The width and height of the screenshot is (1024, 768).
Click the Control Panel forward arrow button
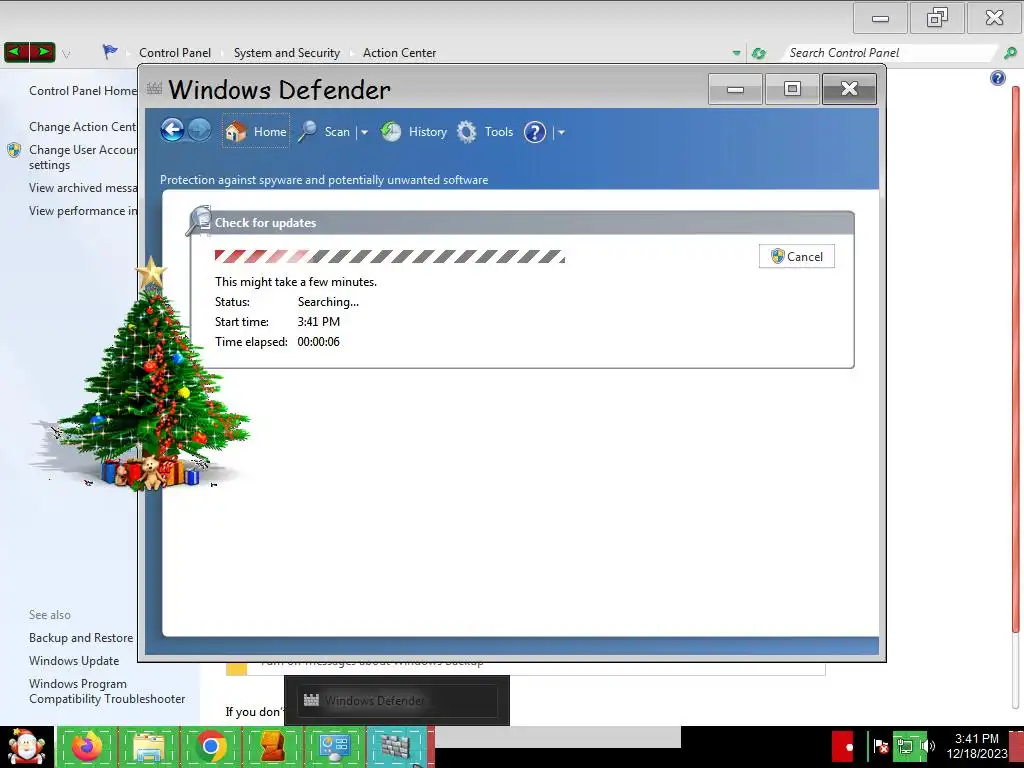coord(42,52)
